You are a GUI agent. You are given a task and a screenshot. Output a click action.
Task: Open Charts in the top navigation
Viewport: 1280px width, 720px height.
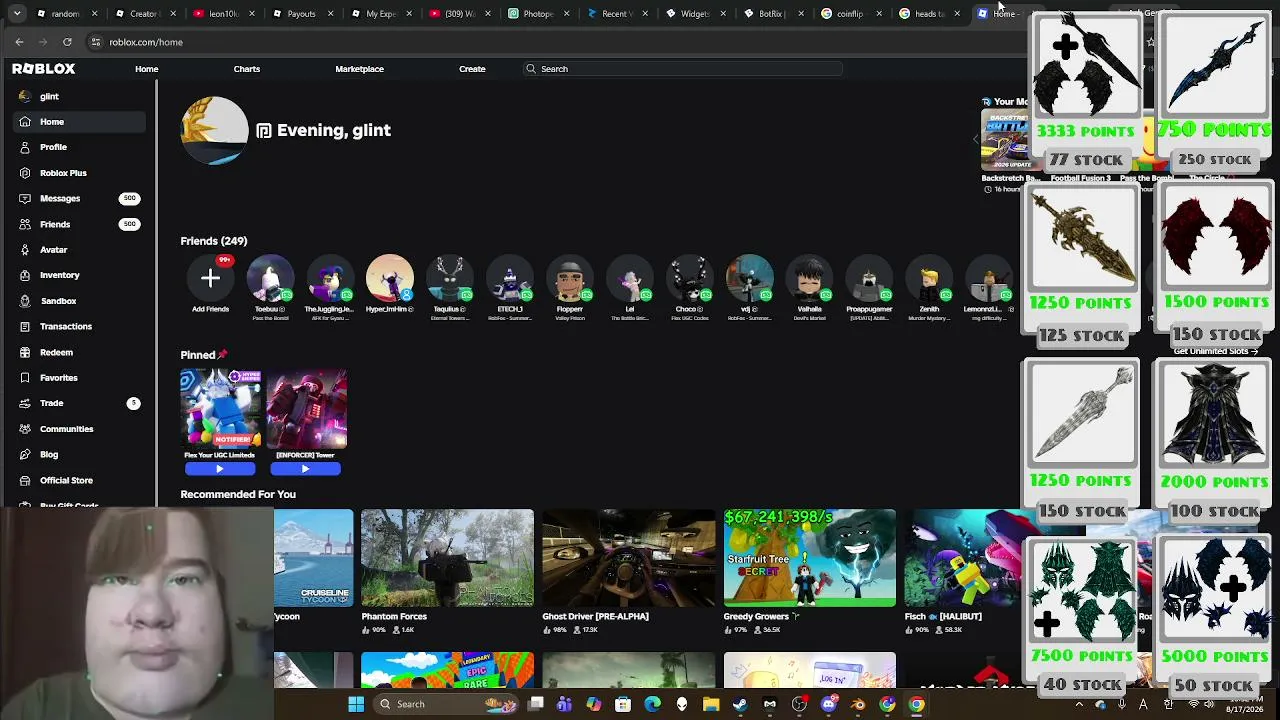pyautogui.click(x=246, y=69)
